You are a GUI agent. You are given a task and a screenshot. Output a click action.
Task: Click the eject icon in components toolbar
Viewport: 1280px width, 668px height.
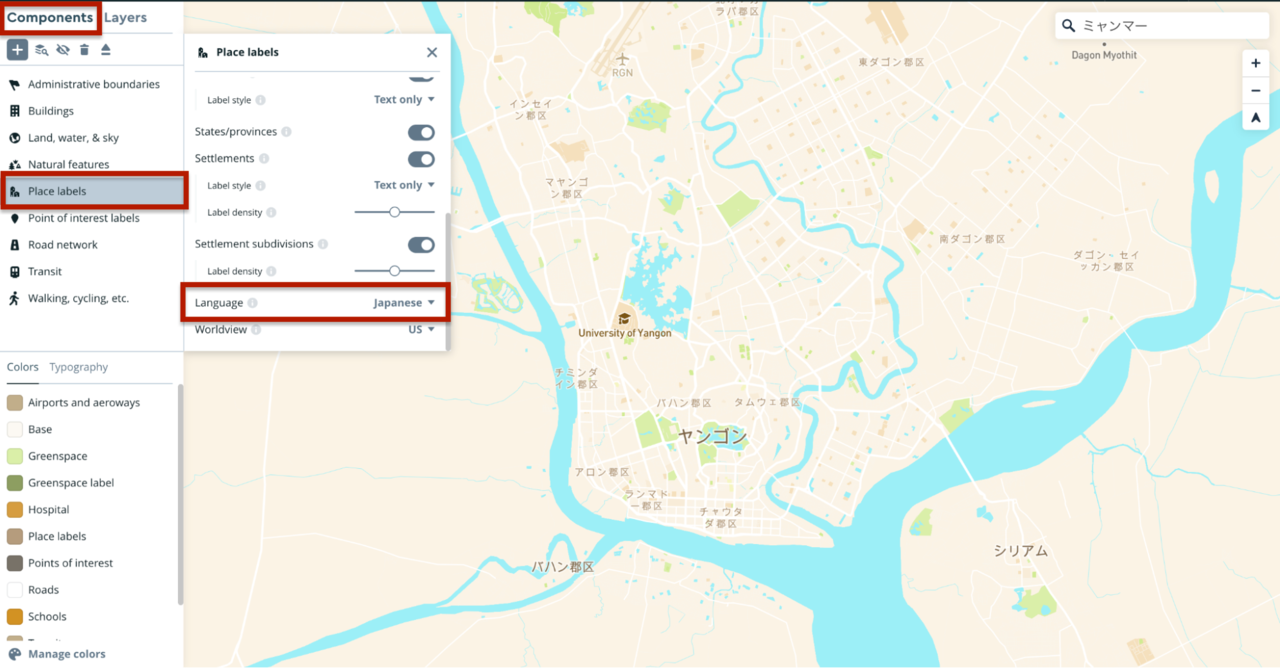click(x=106, y=50)
